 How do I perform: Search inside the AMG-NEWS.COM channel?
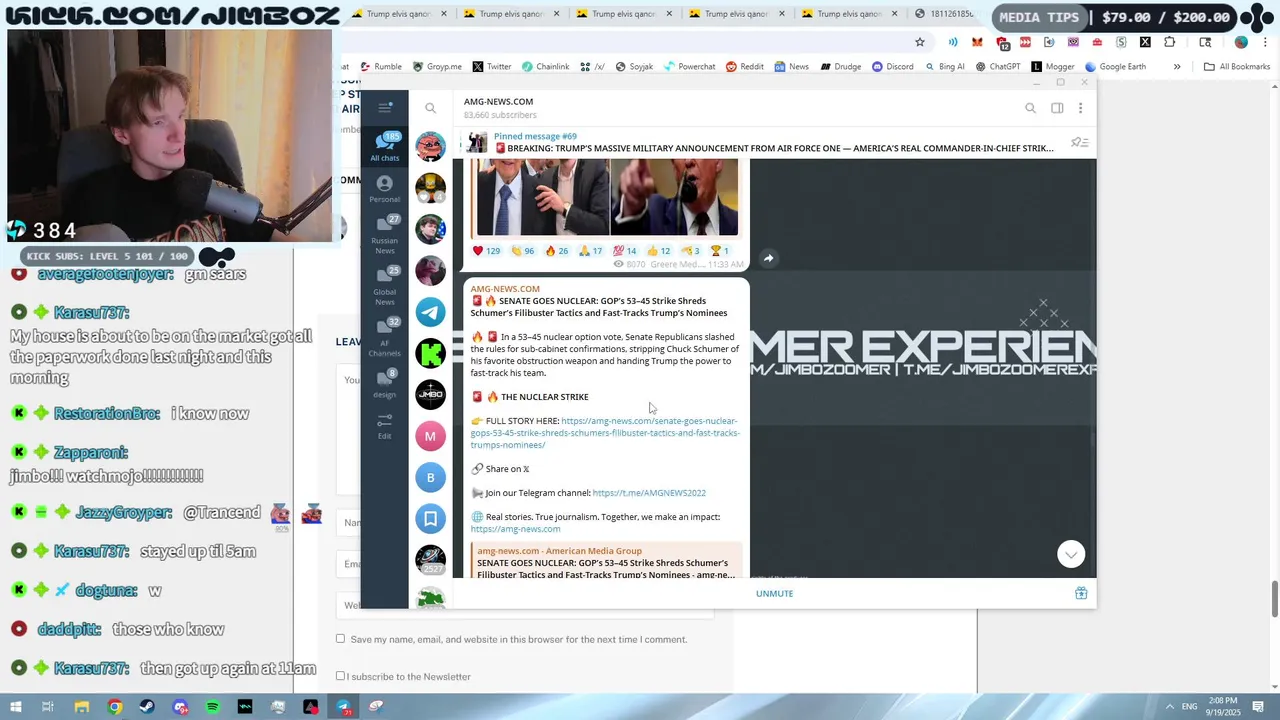(x=1030, y=108)
